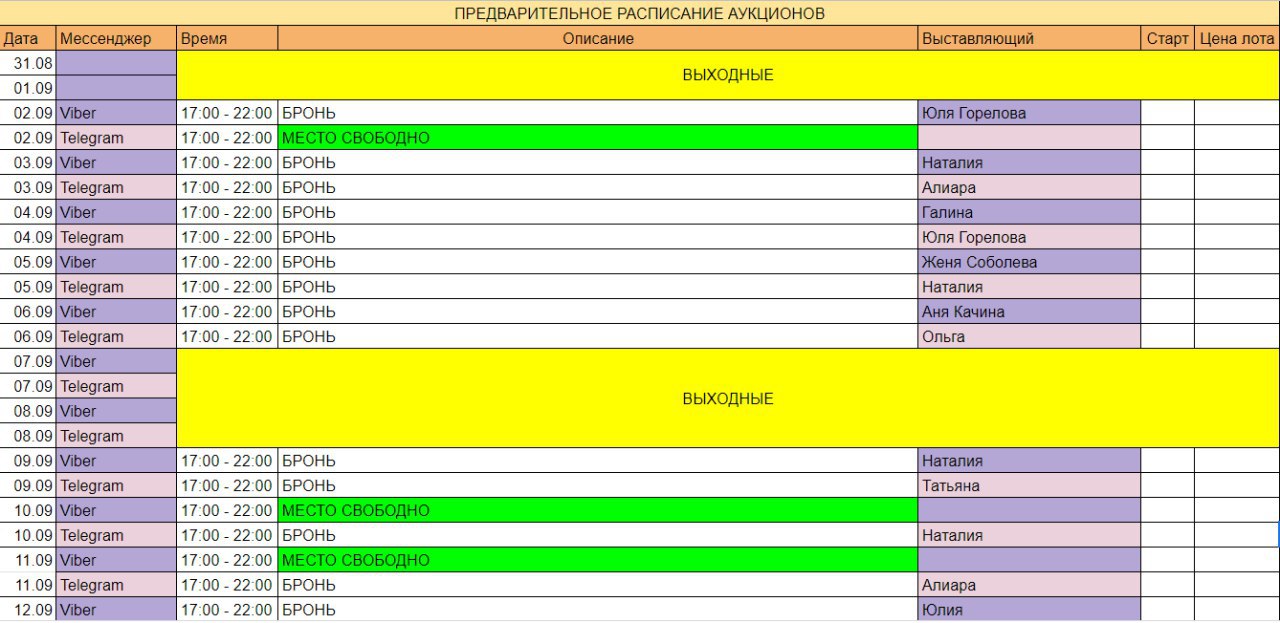Select the time 17:00 - 22:00 for 12.09 Viber
The image size is (1280, 623).
click(x=227, y=609)
